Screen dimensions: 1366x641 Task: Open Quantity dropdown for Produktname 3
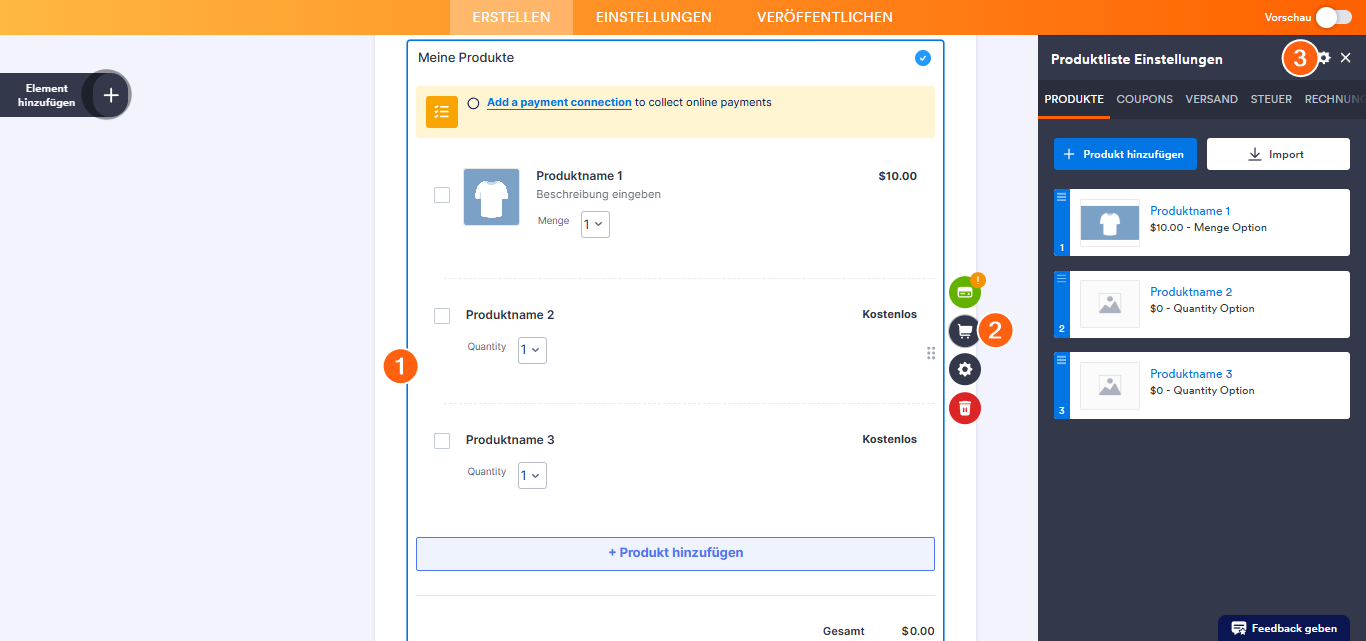point(532,475)
